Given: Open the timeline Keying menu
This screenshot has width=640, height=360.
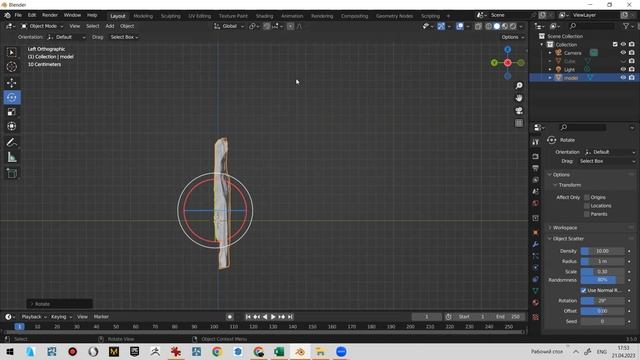Looking at the screenshot, I should coord(61,317).
